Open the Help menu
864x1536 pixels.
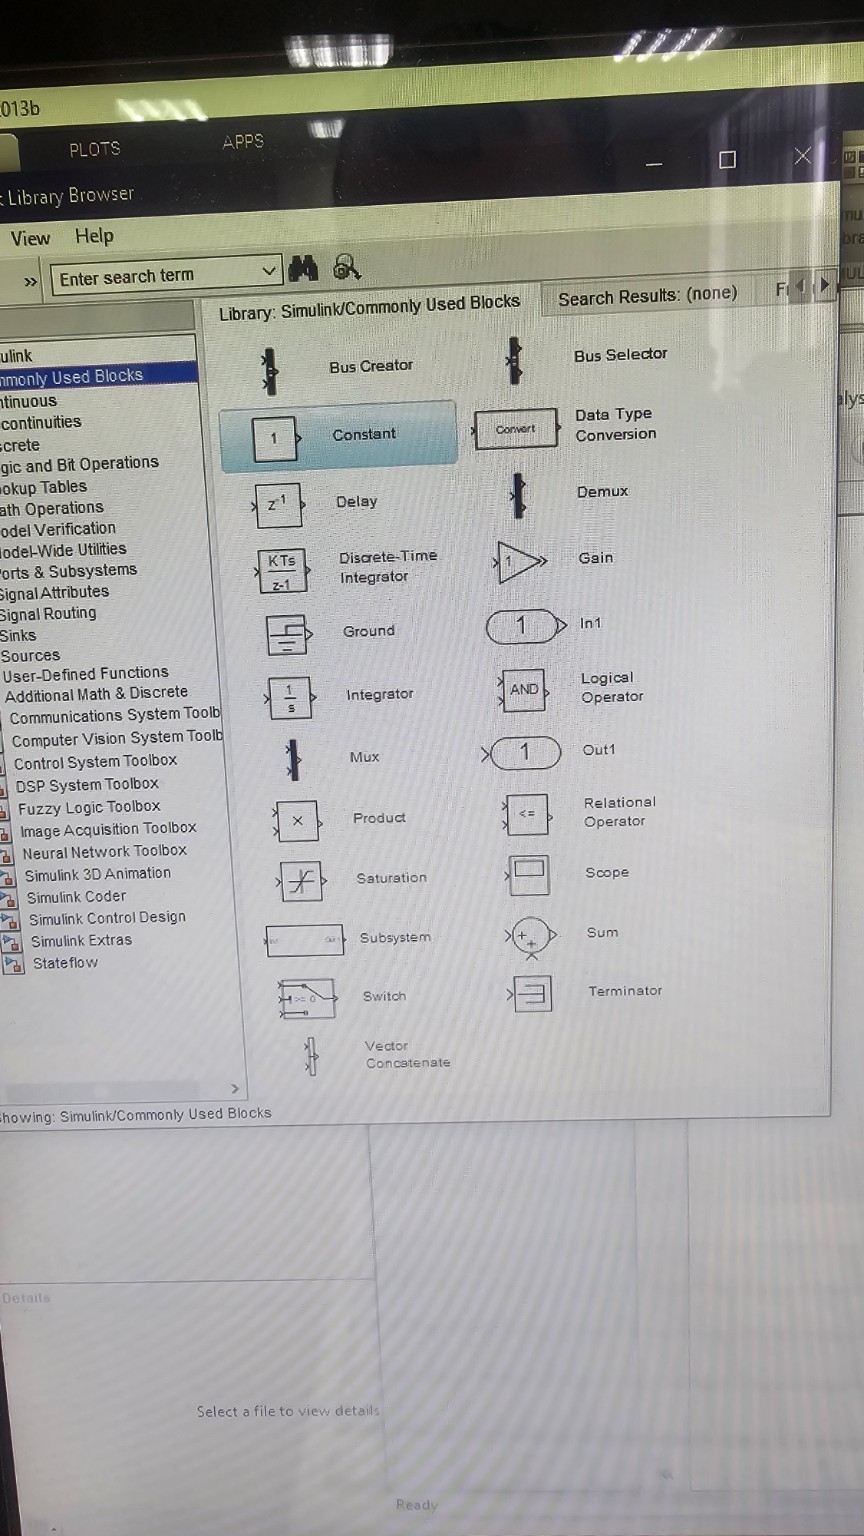(94, 236)
